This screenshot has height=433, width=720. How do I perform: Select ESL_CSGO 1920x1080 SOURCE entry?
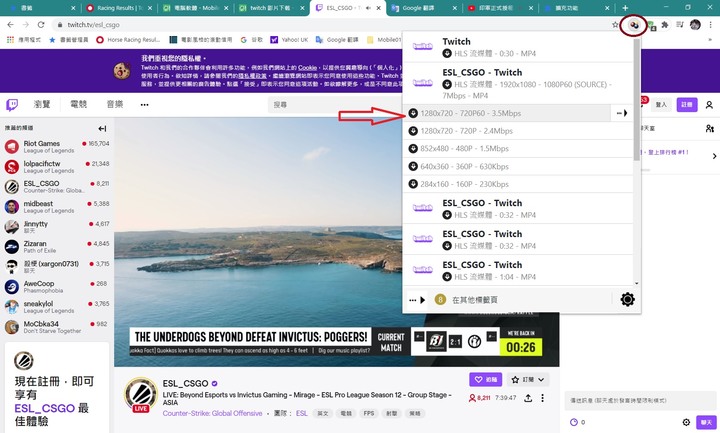518,84
